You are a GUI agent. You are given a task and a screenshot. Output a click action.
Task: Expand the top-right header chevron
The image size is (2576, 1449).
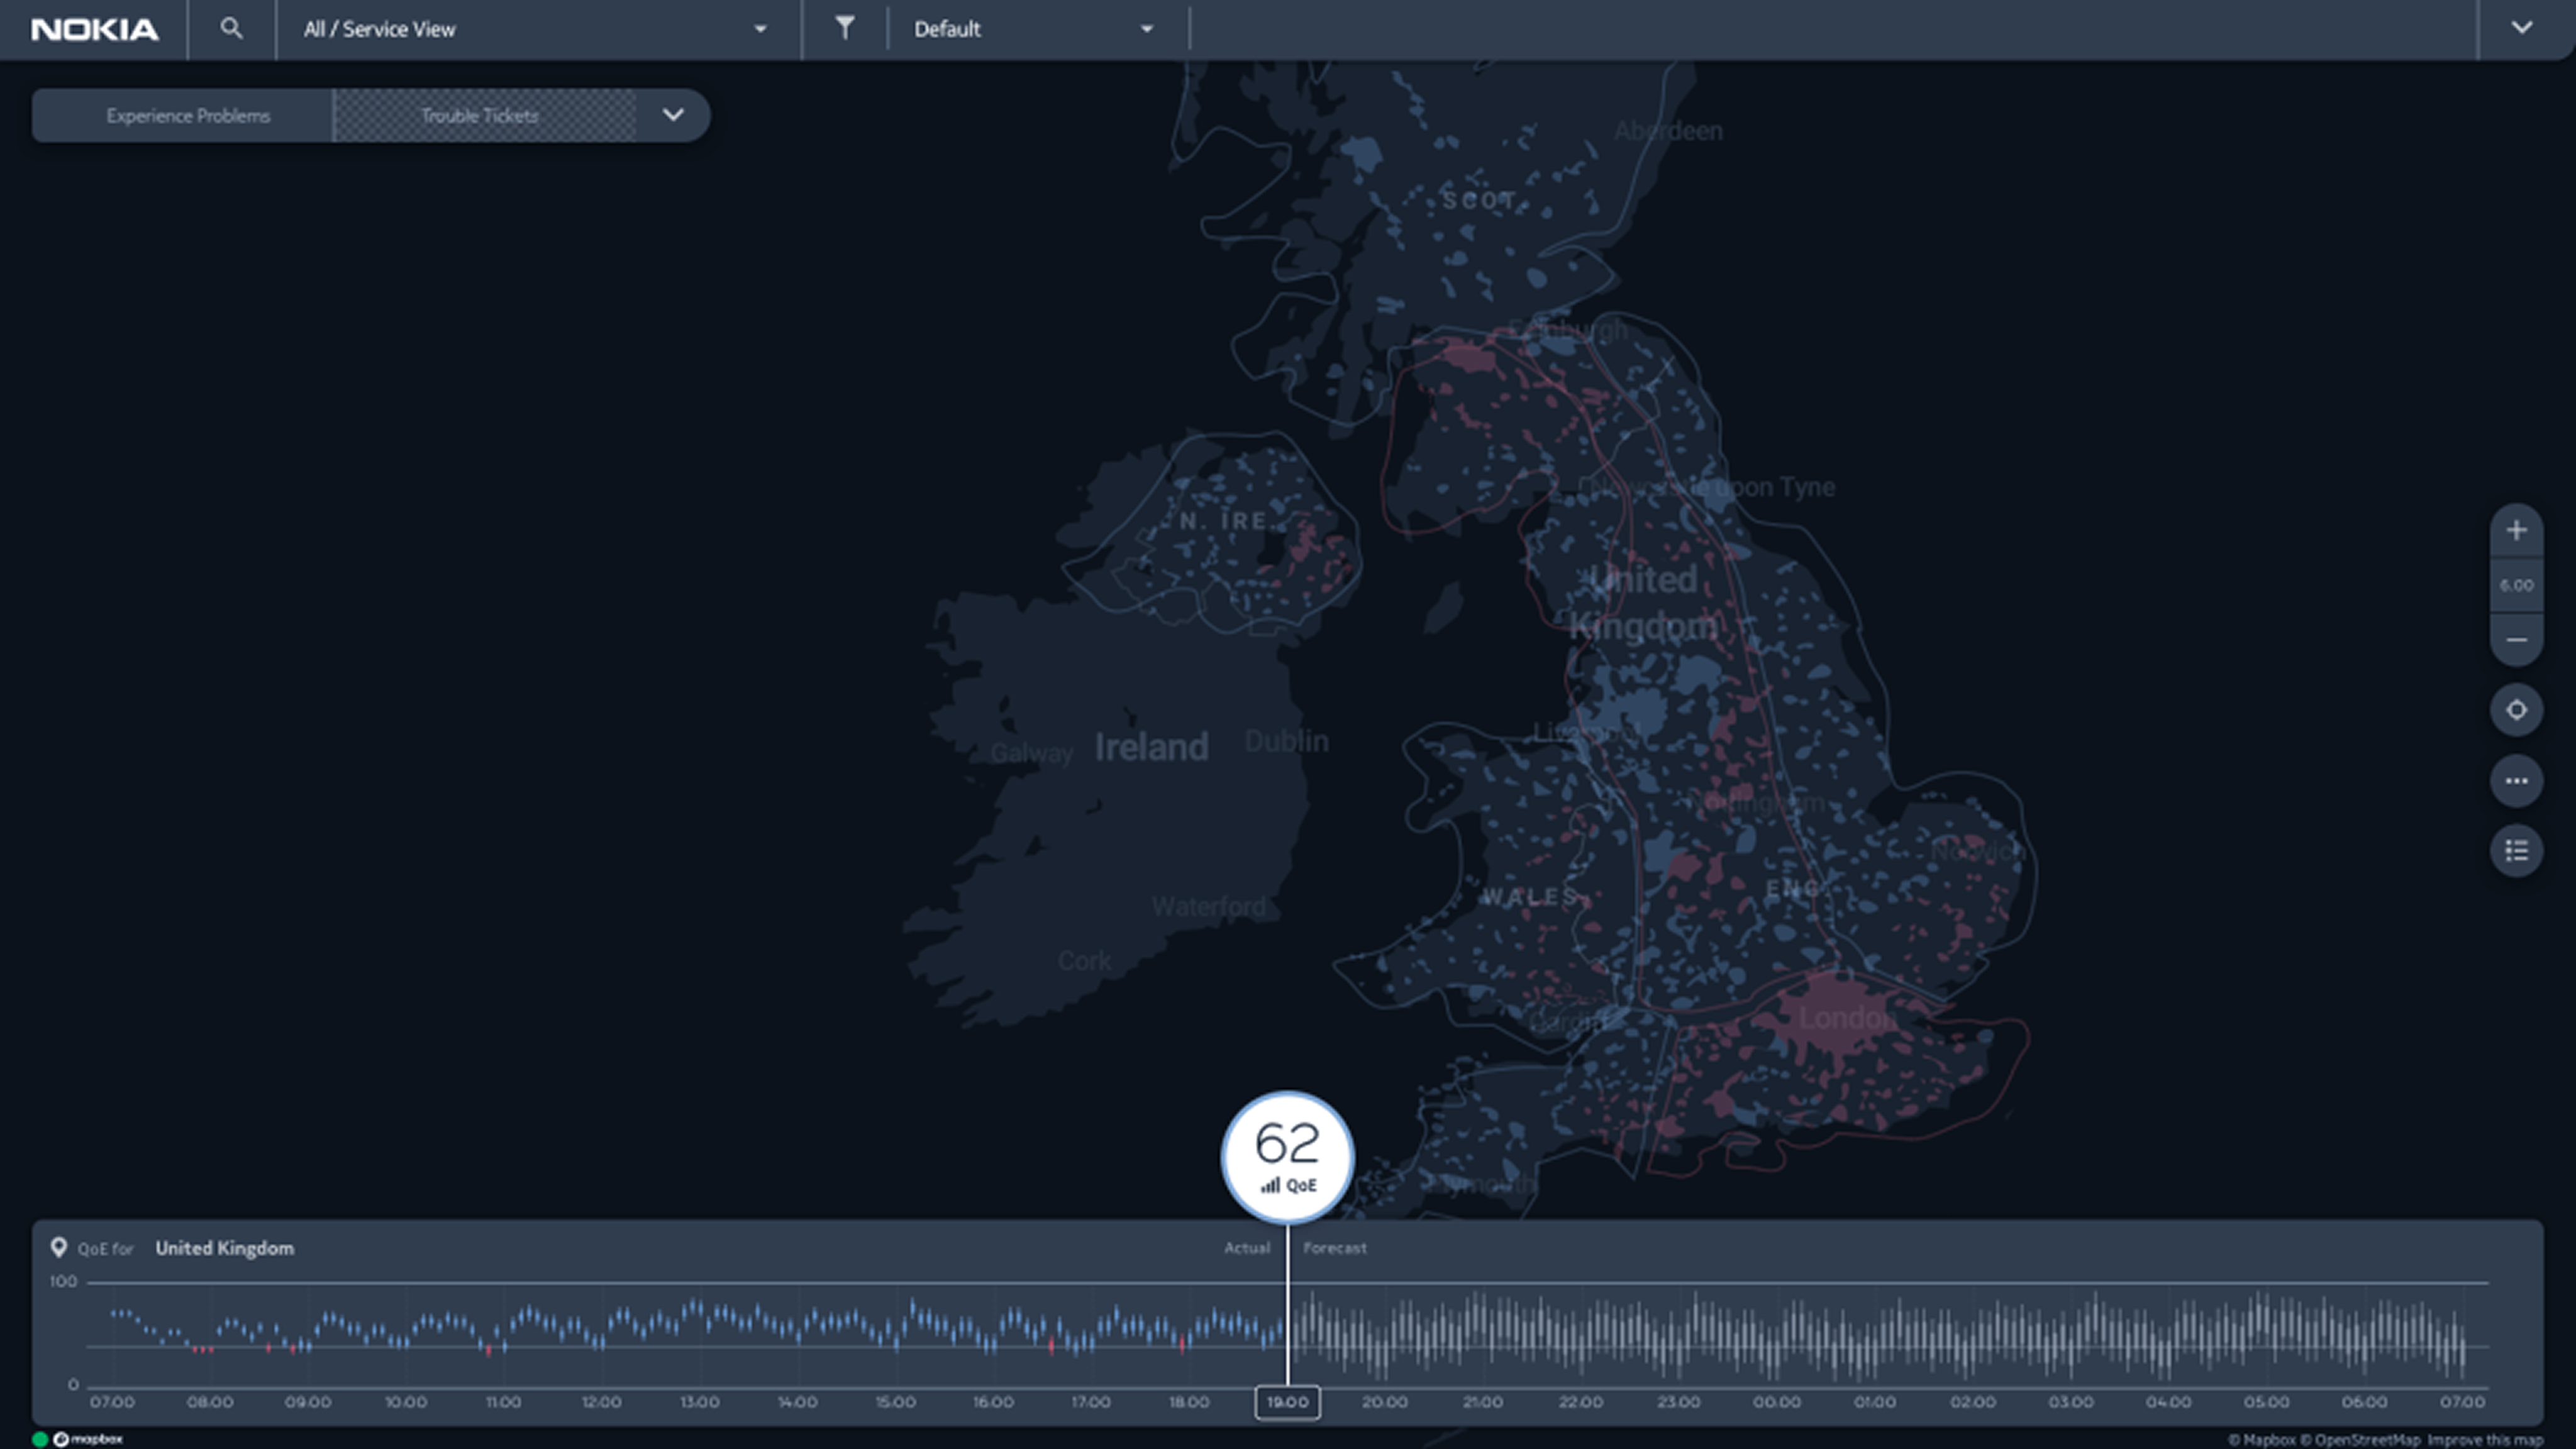point(2521,28)
